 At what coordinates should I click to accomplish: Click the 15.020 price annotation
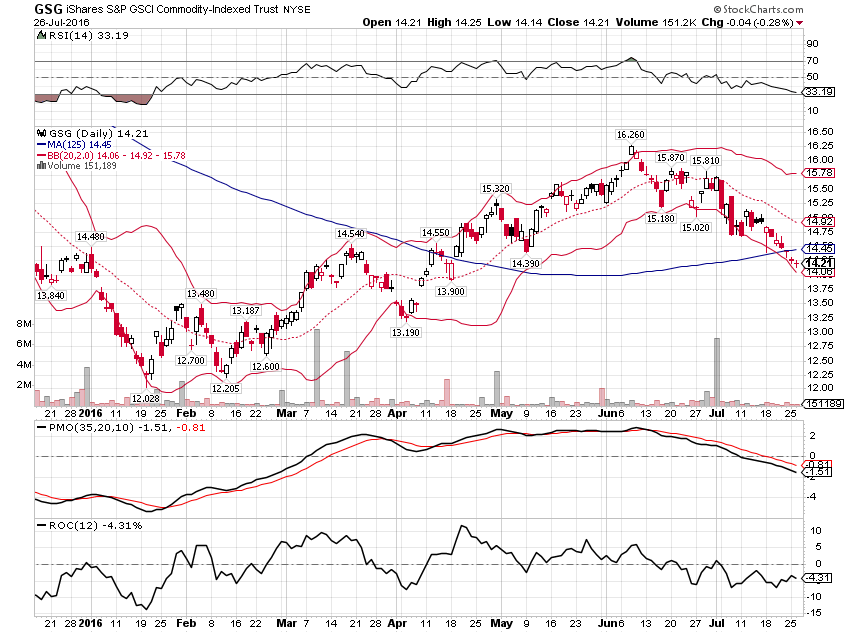click(696, 228)
